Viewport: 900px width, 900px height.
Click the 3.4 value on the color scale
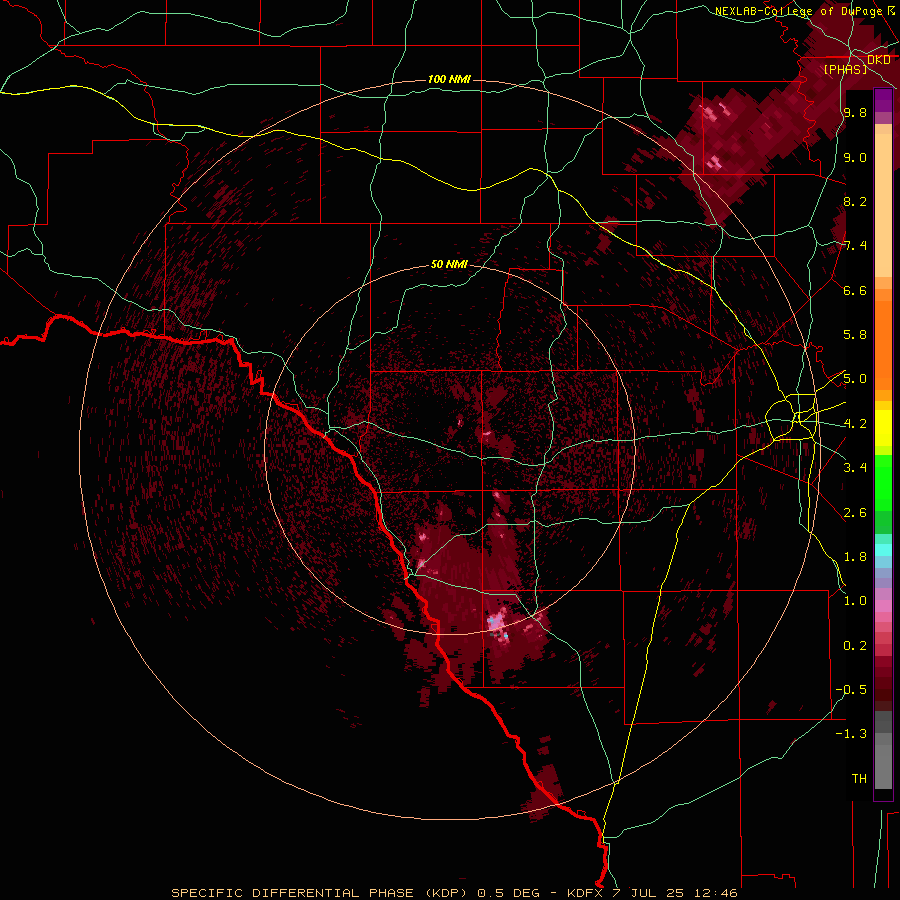coord(855,468)
